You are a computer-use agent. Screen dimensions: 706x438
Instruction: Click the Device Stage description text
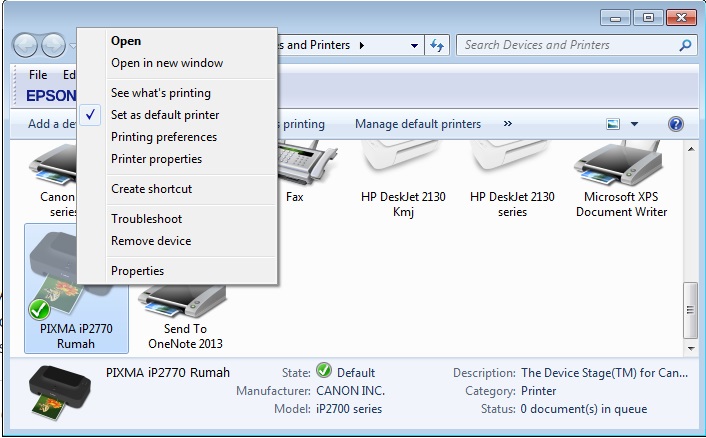604,373
